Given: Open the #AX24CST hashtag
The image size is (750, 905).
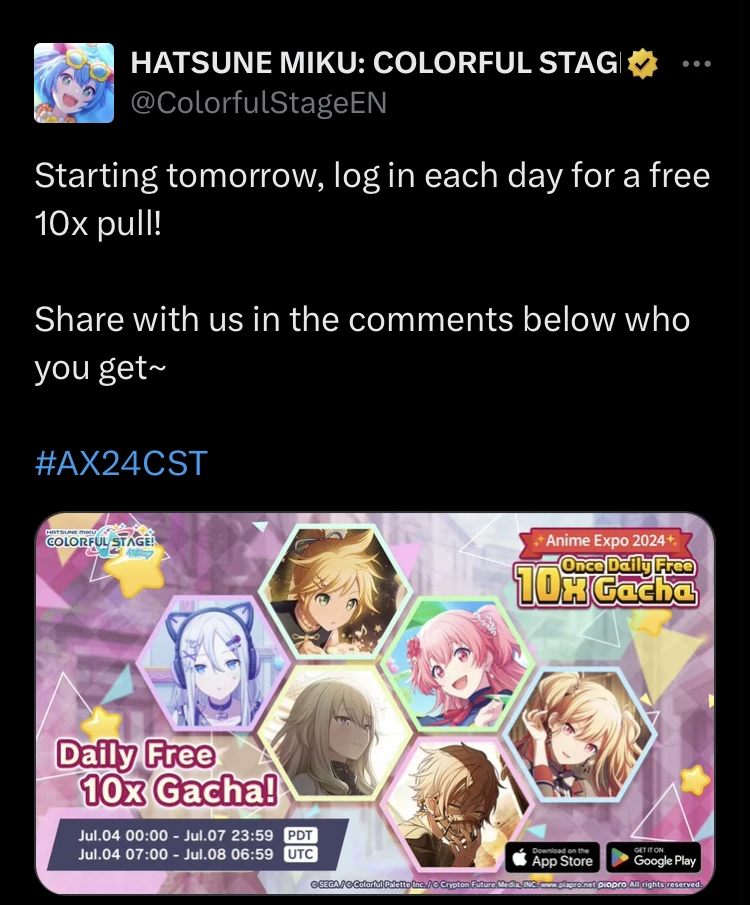Looking at the screenshot, I should point(121,463).
